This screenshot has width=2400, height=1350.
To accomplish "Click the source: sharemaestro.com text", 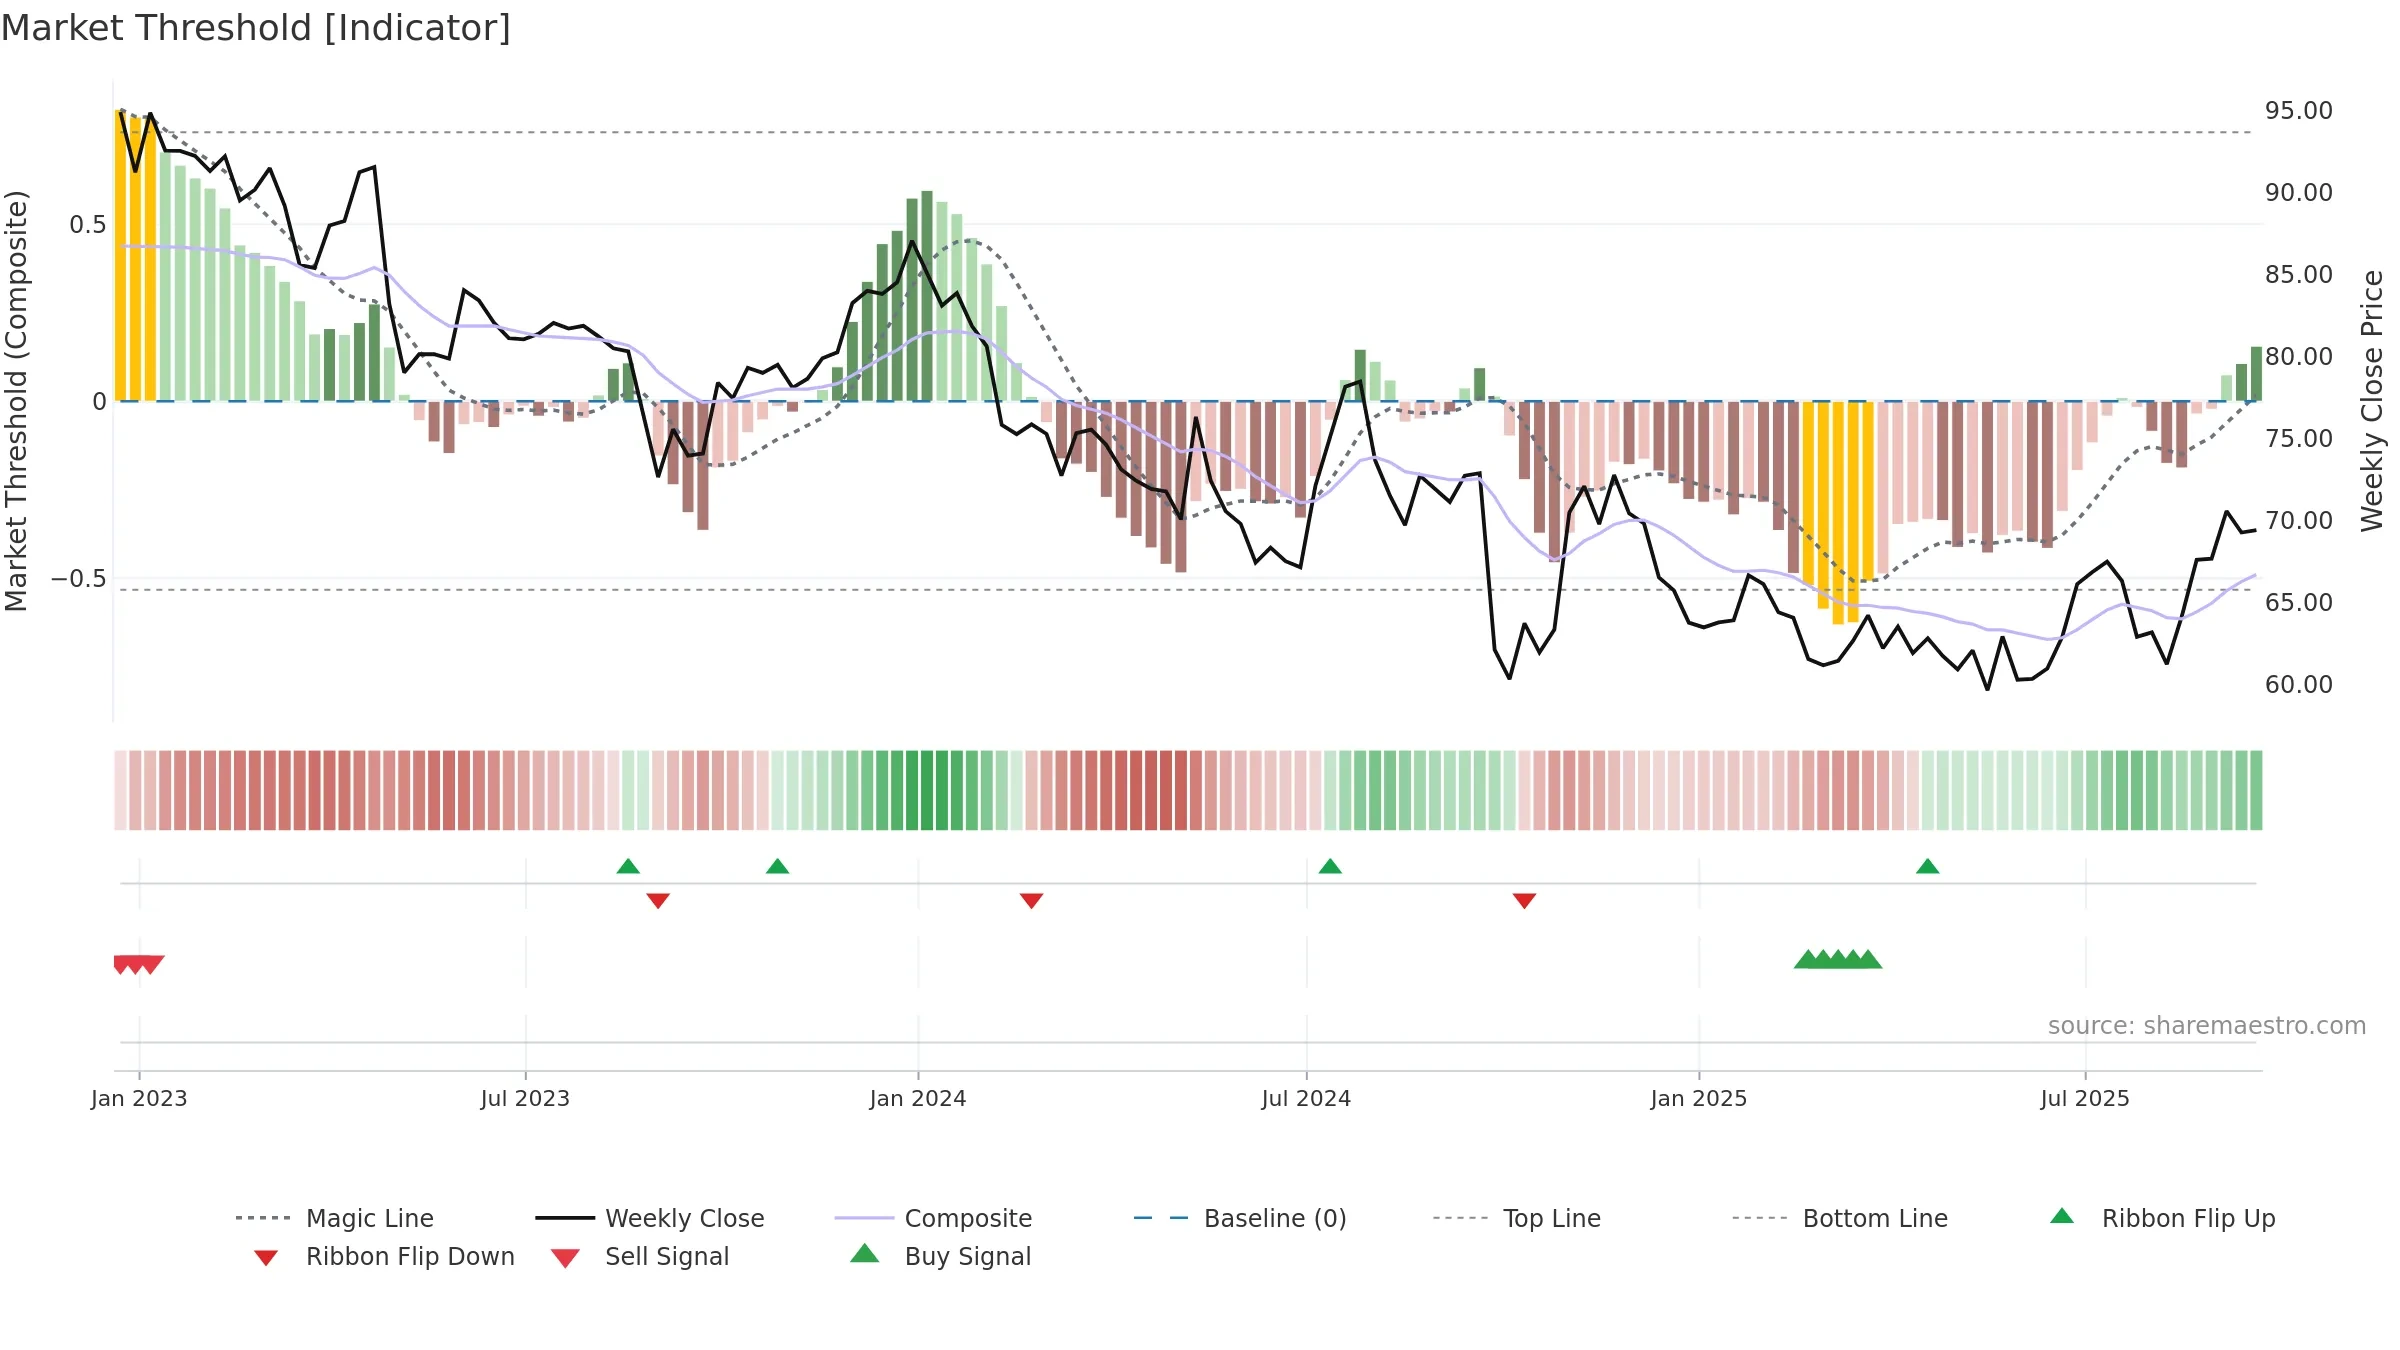I will [2207, 1026].
